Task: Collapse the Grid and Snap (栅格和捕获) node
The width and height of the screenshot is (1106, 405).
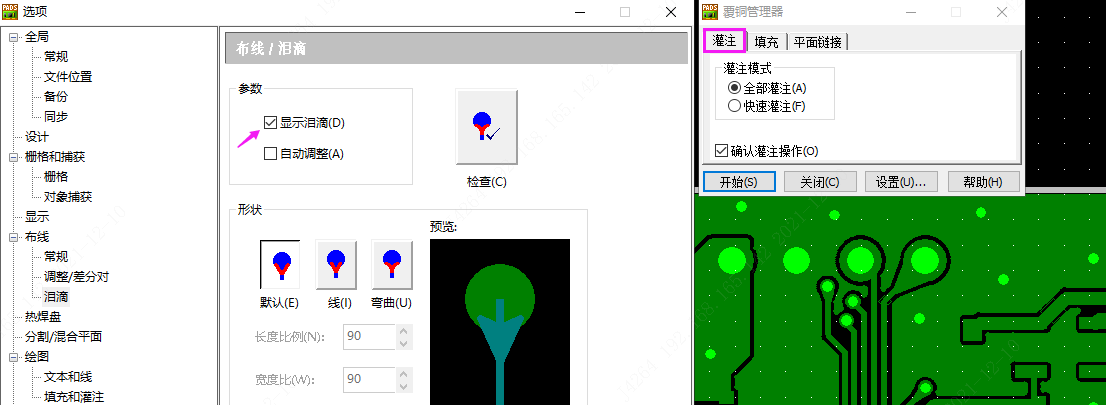Action: click(13, 157)
